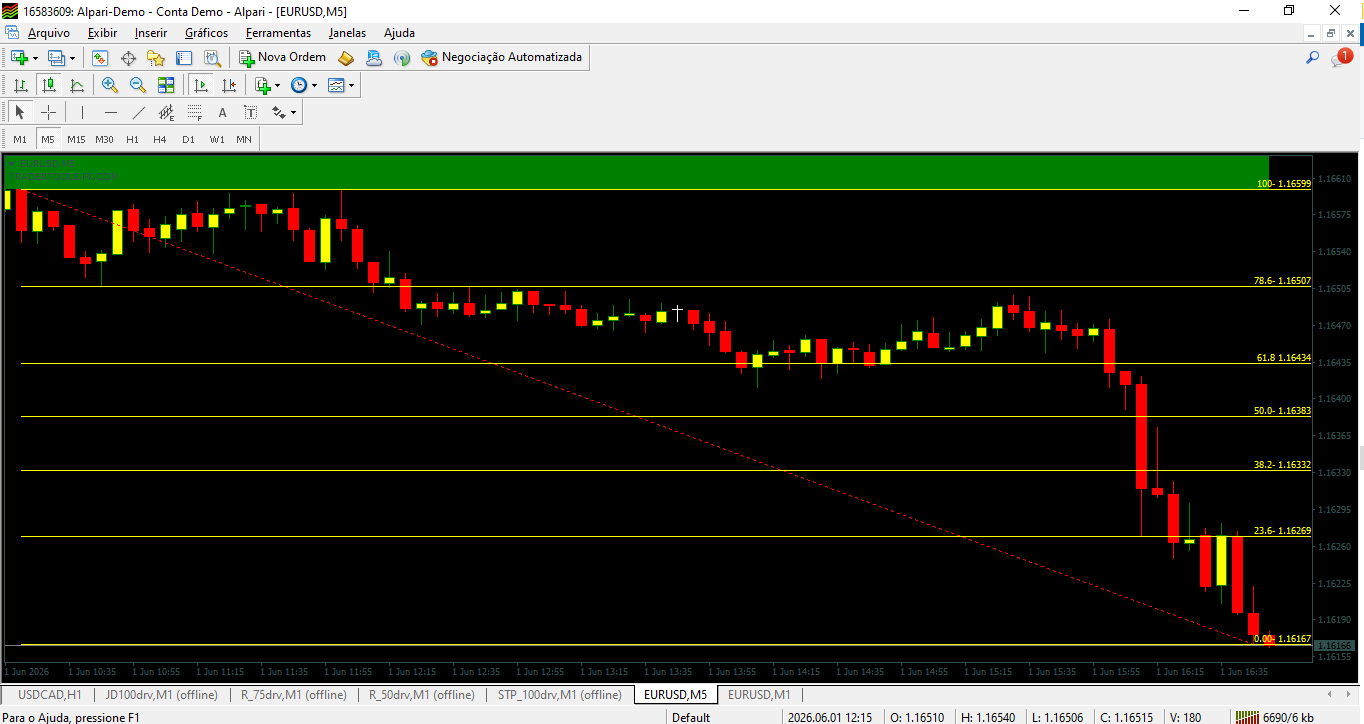
Task: Open the notifications alert bubble
Action: pyautogui.click(x=1341, y=58)
